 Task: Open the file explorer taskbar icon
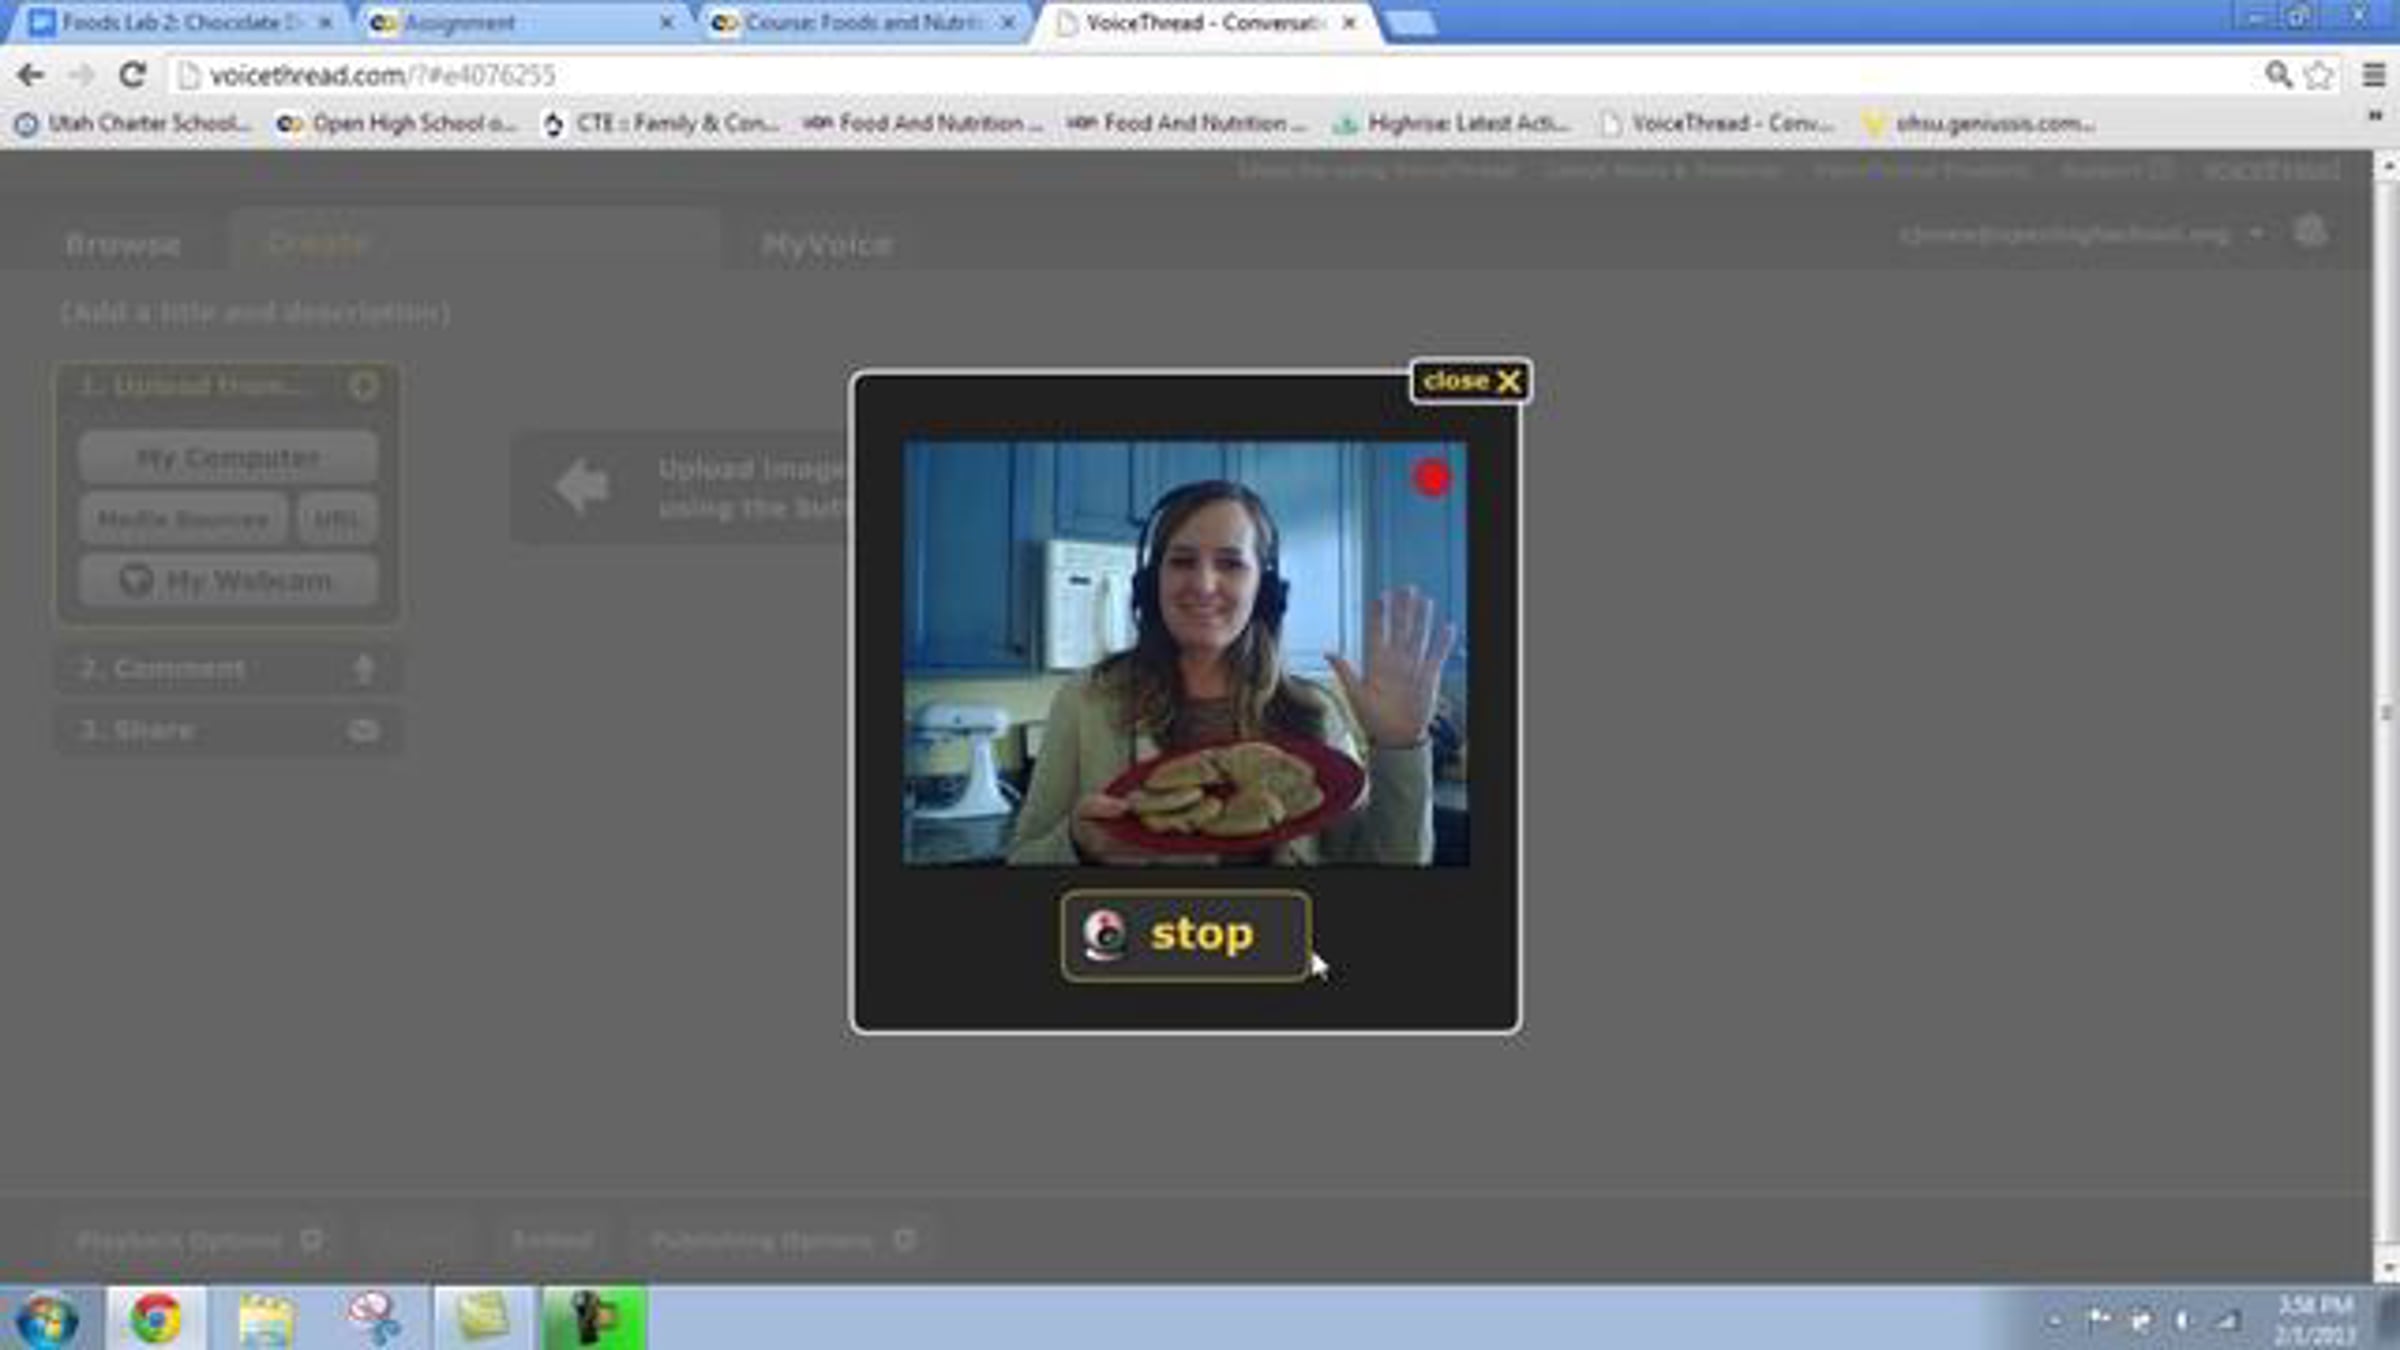(266, 1319)
